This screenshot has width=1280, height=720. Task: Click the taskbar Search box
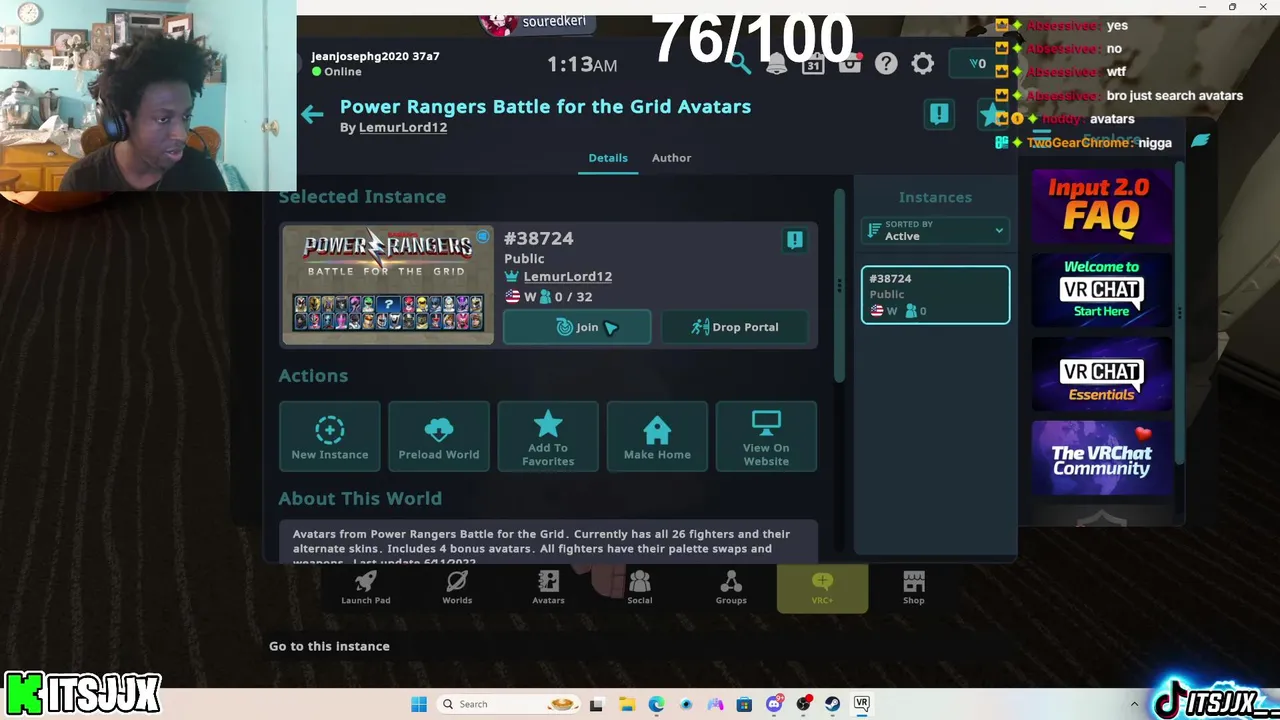point(508,704)
